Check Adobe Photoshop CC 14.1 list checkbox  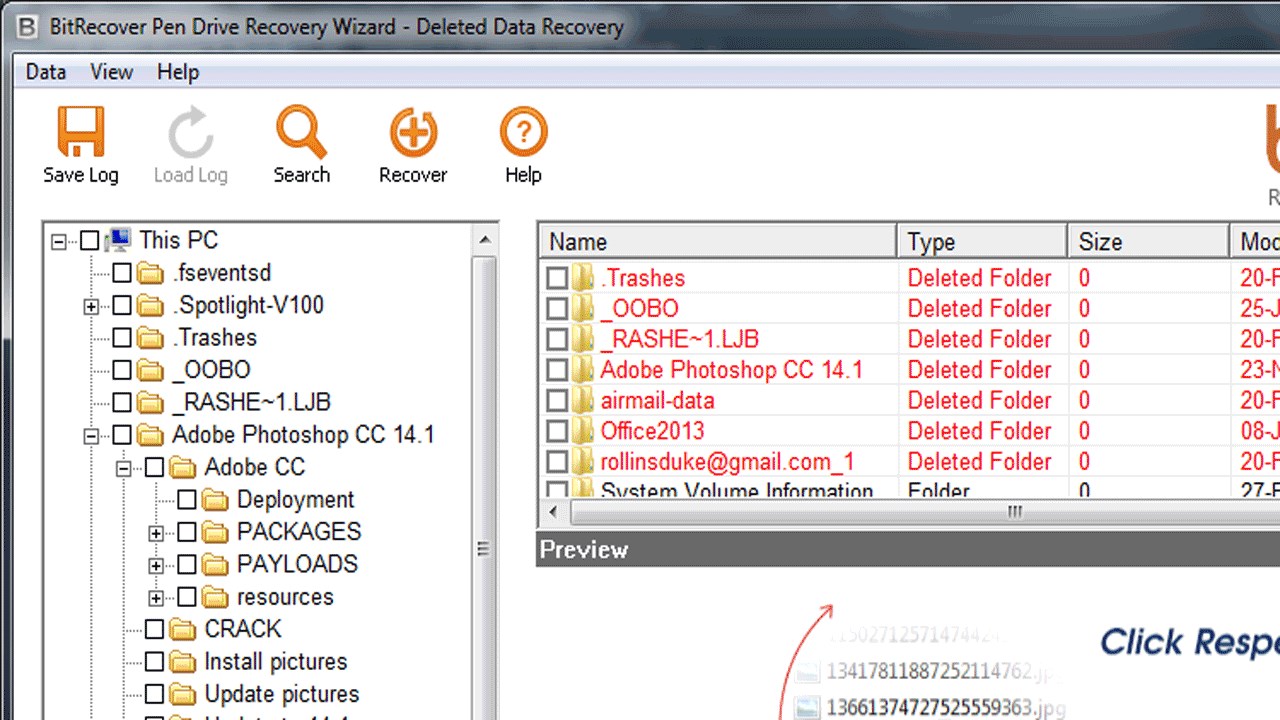click(557, 370)
